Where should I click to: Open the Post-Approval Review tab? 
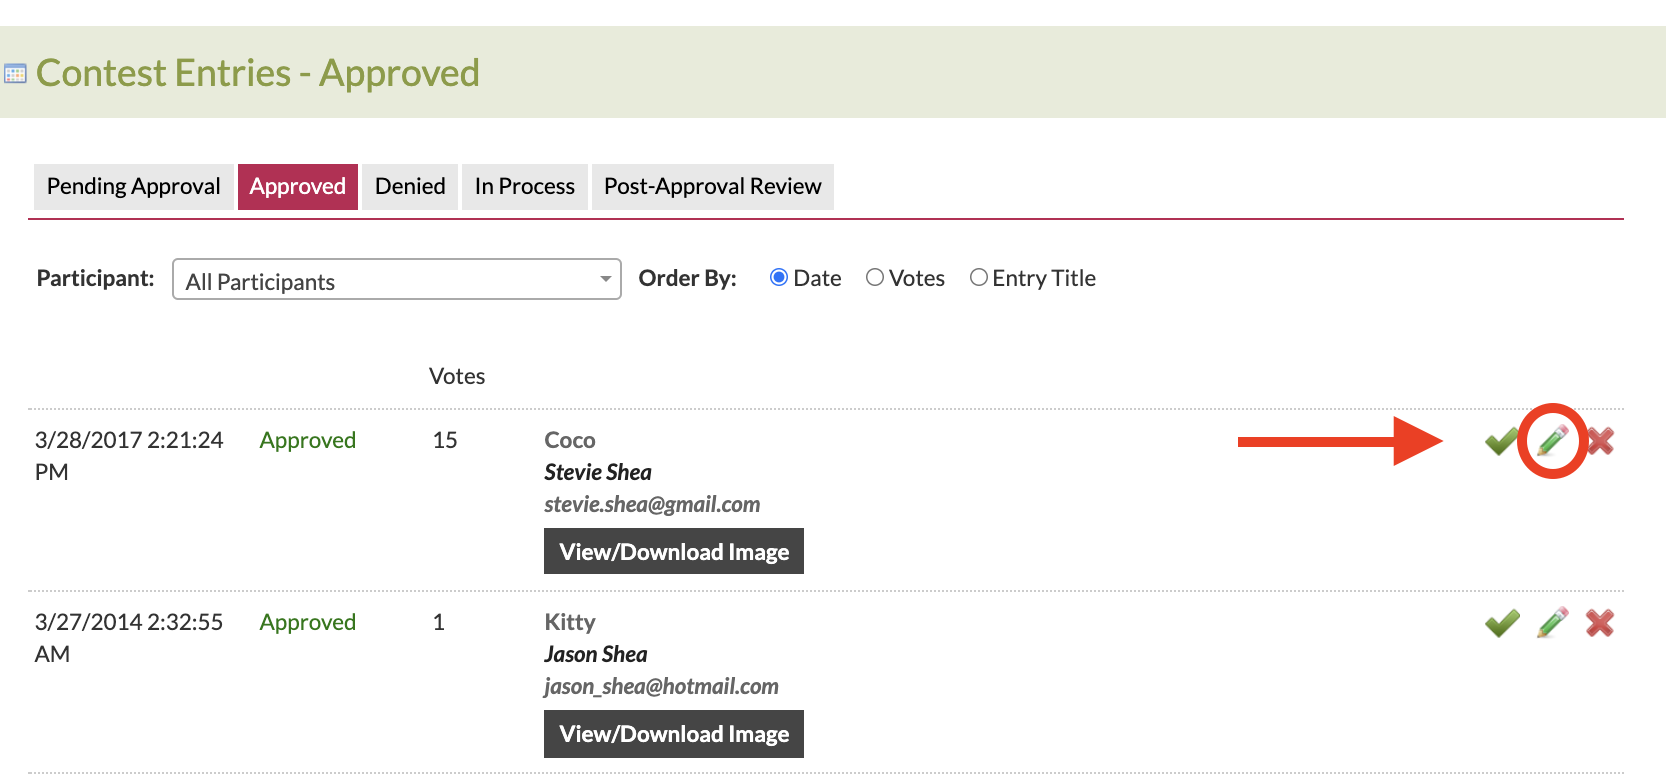tap(712, 187)
